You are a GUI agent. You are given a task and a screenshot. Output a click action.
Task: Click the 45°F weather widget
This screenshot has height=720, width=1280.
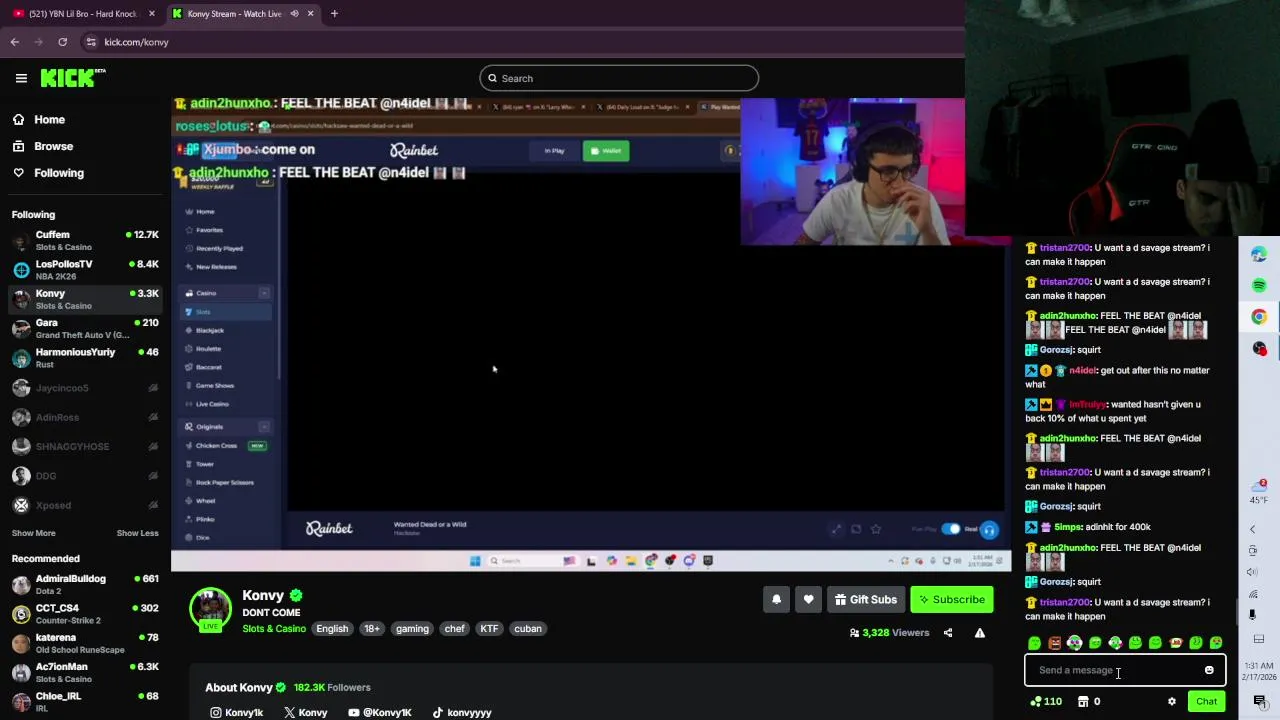[x=1258, y=492]
